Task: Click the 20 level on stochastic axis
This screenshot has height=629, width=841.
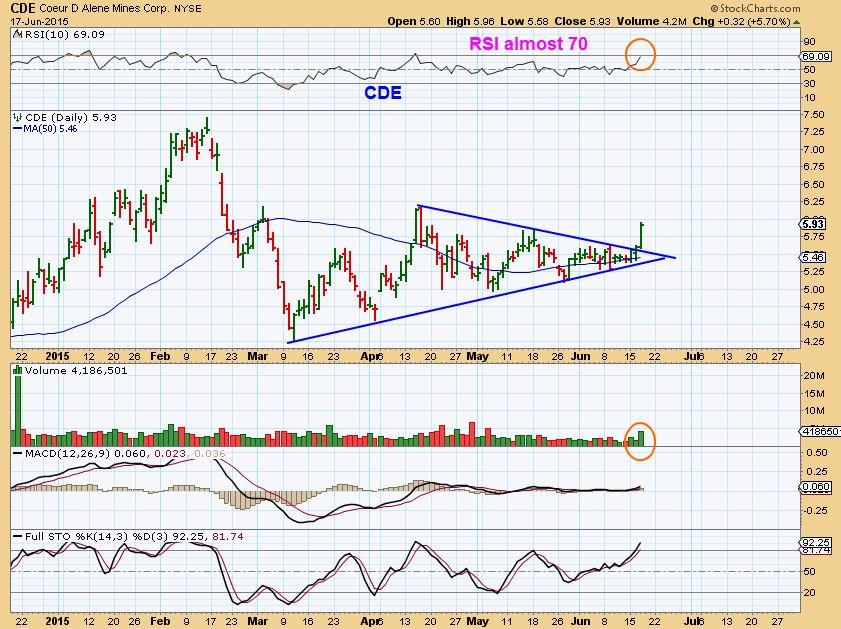Action: coord(809,593)
